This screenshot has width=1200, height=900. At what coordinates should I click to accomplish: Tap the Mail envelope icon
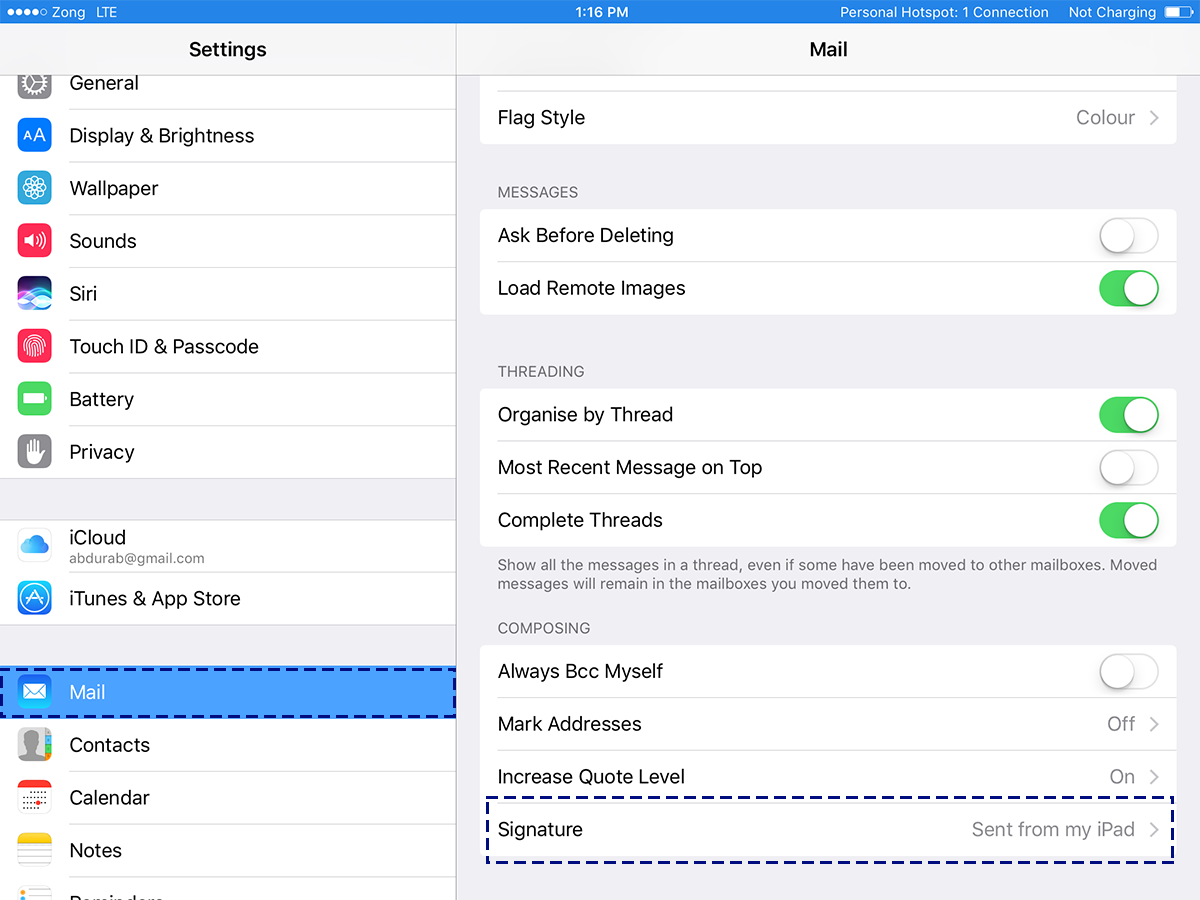[x=35, y=692]
